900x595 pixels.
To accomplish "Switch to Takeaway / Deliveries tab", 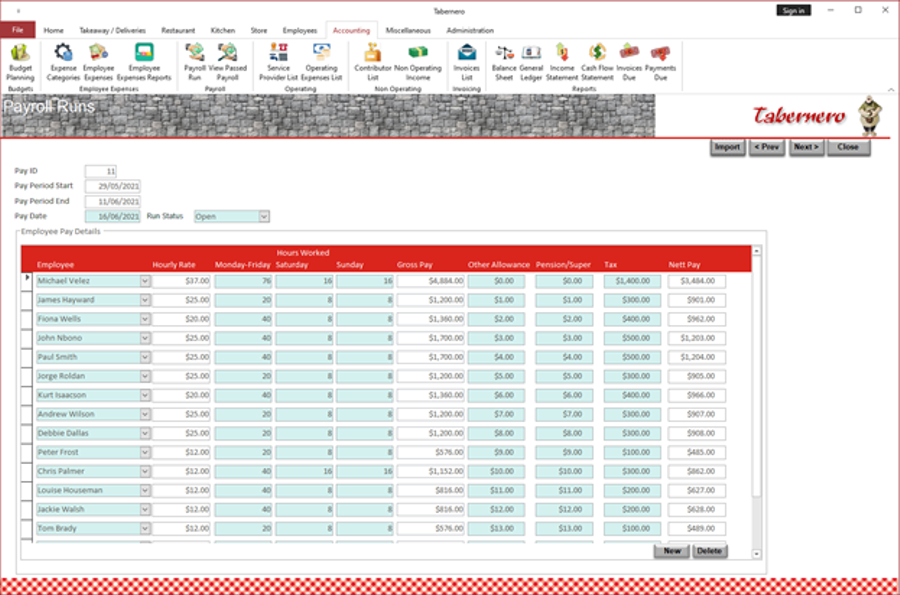I will [x=112, y=30].
